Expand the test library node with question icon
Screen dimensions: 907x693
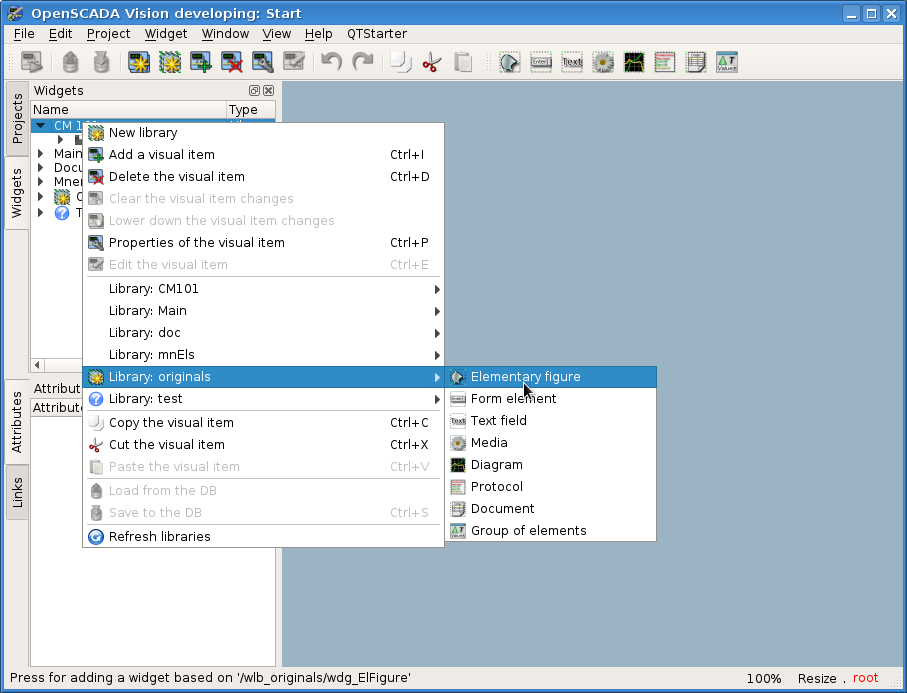tap(40, 212)
